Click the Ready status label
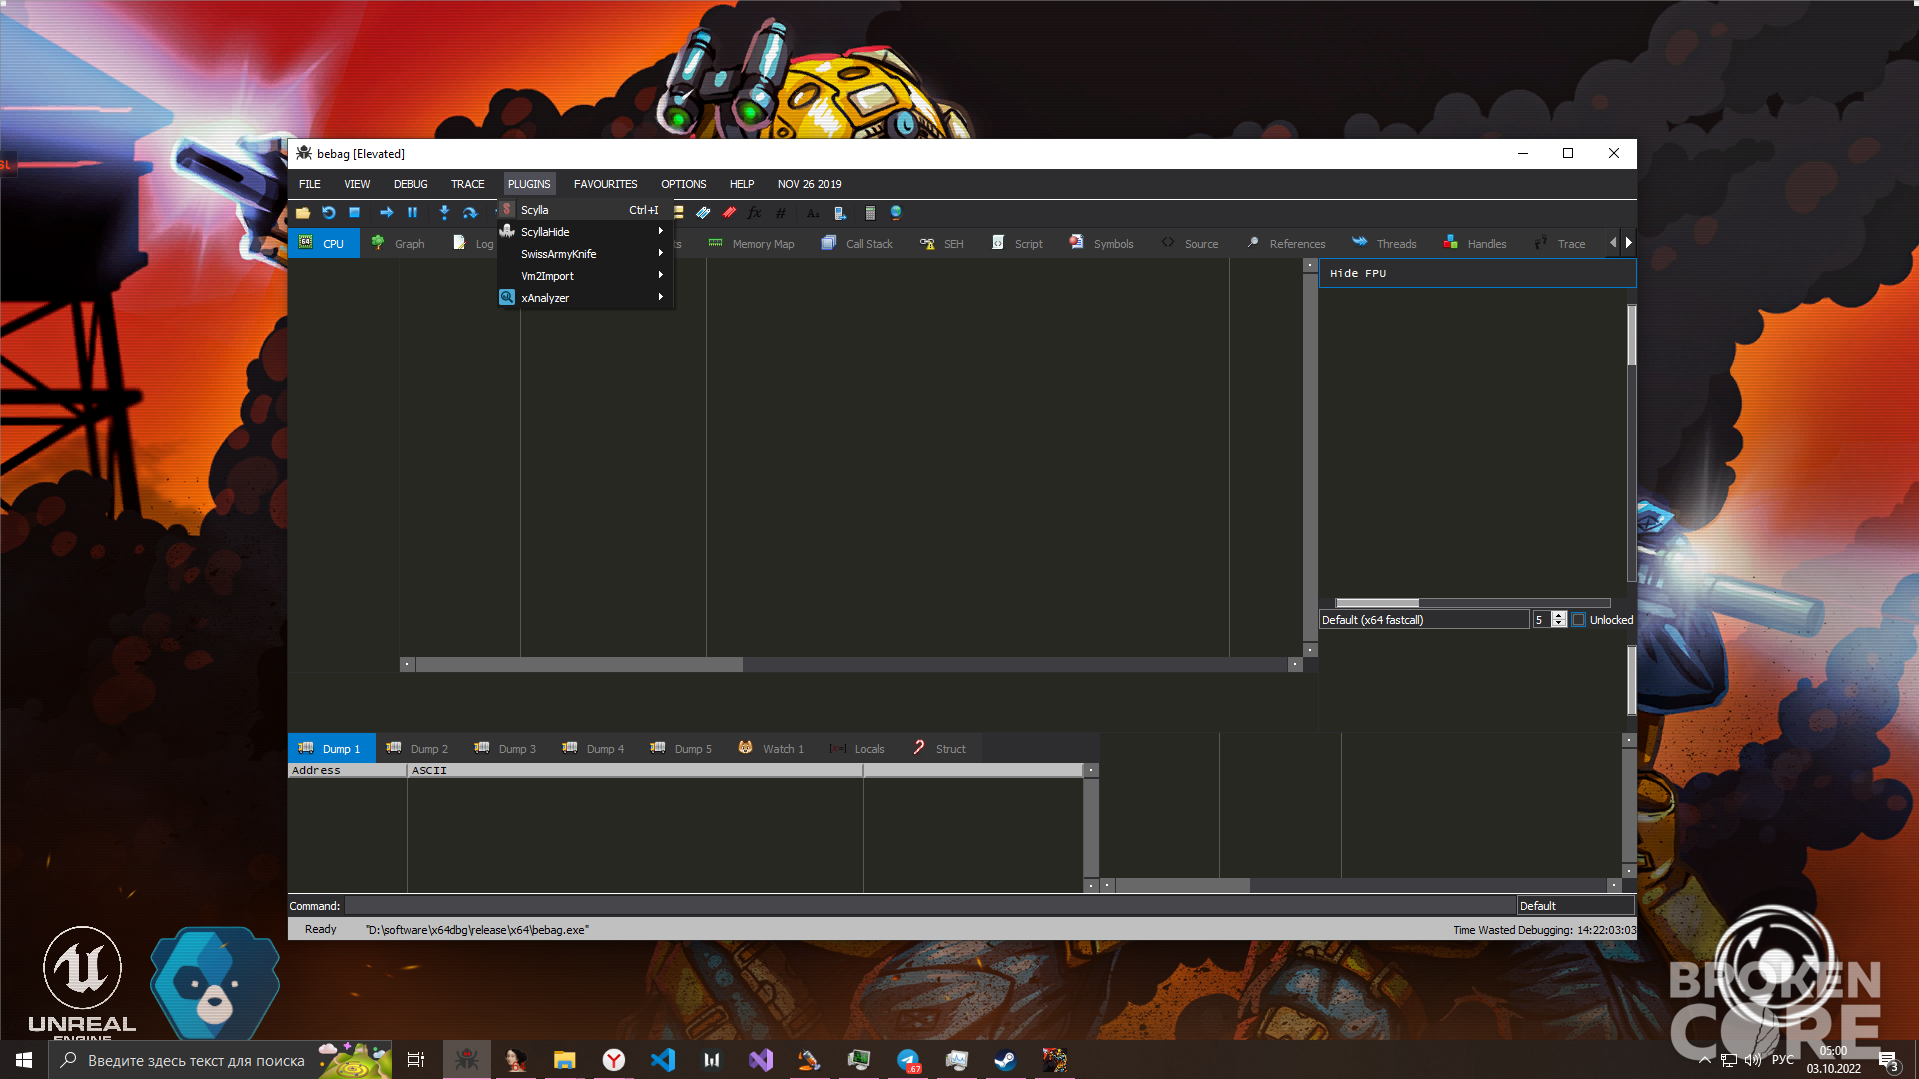The image size is (1919, 1079). tap(320, 930)
